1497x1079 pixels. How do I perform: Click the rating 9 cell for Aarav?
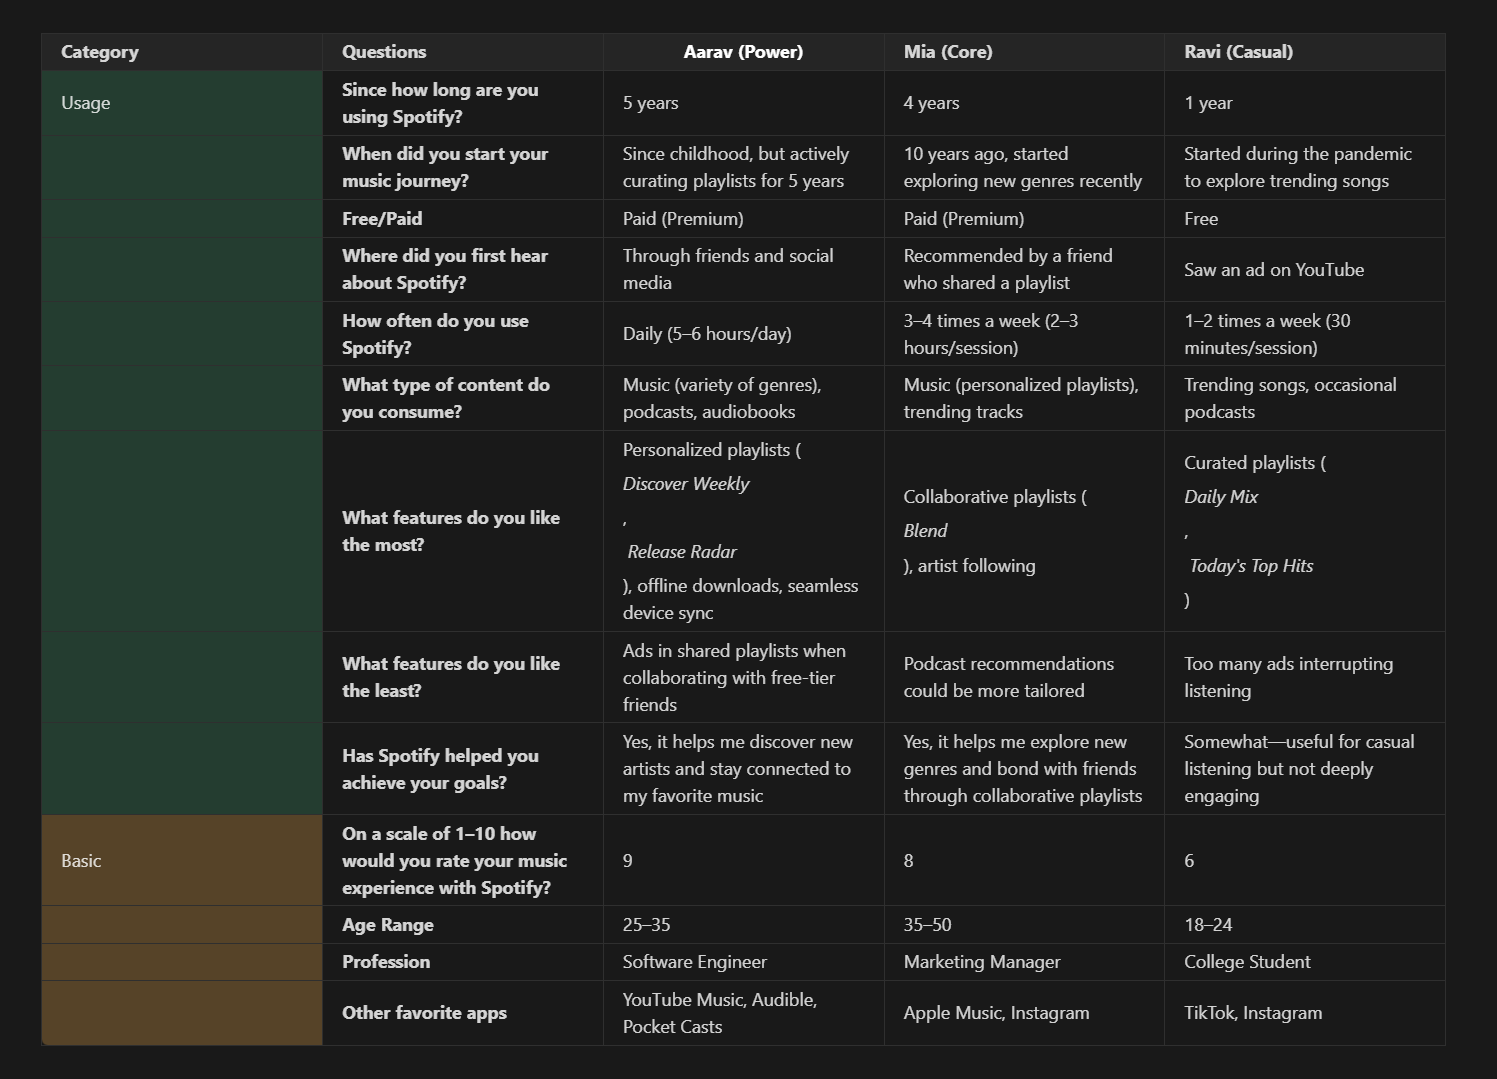[x=743, y=860]
